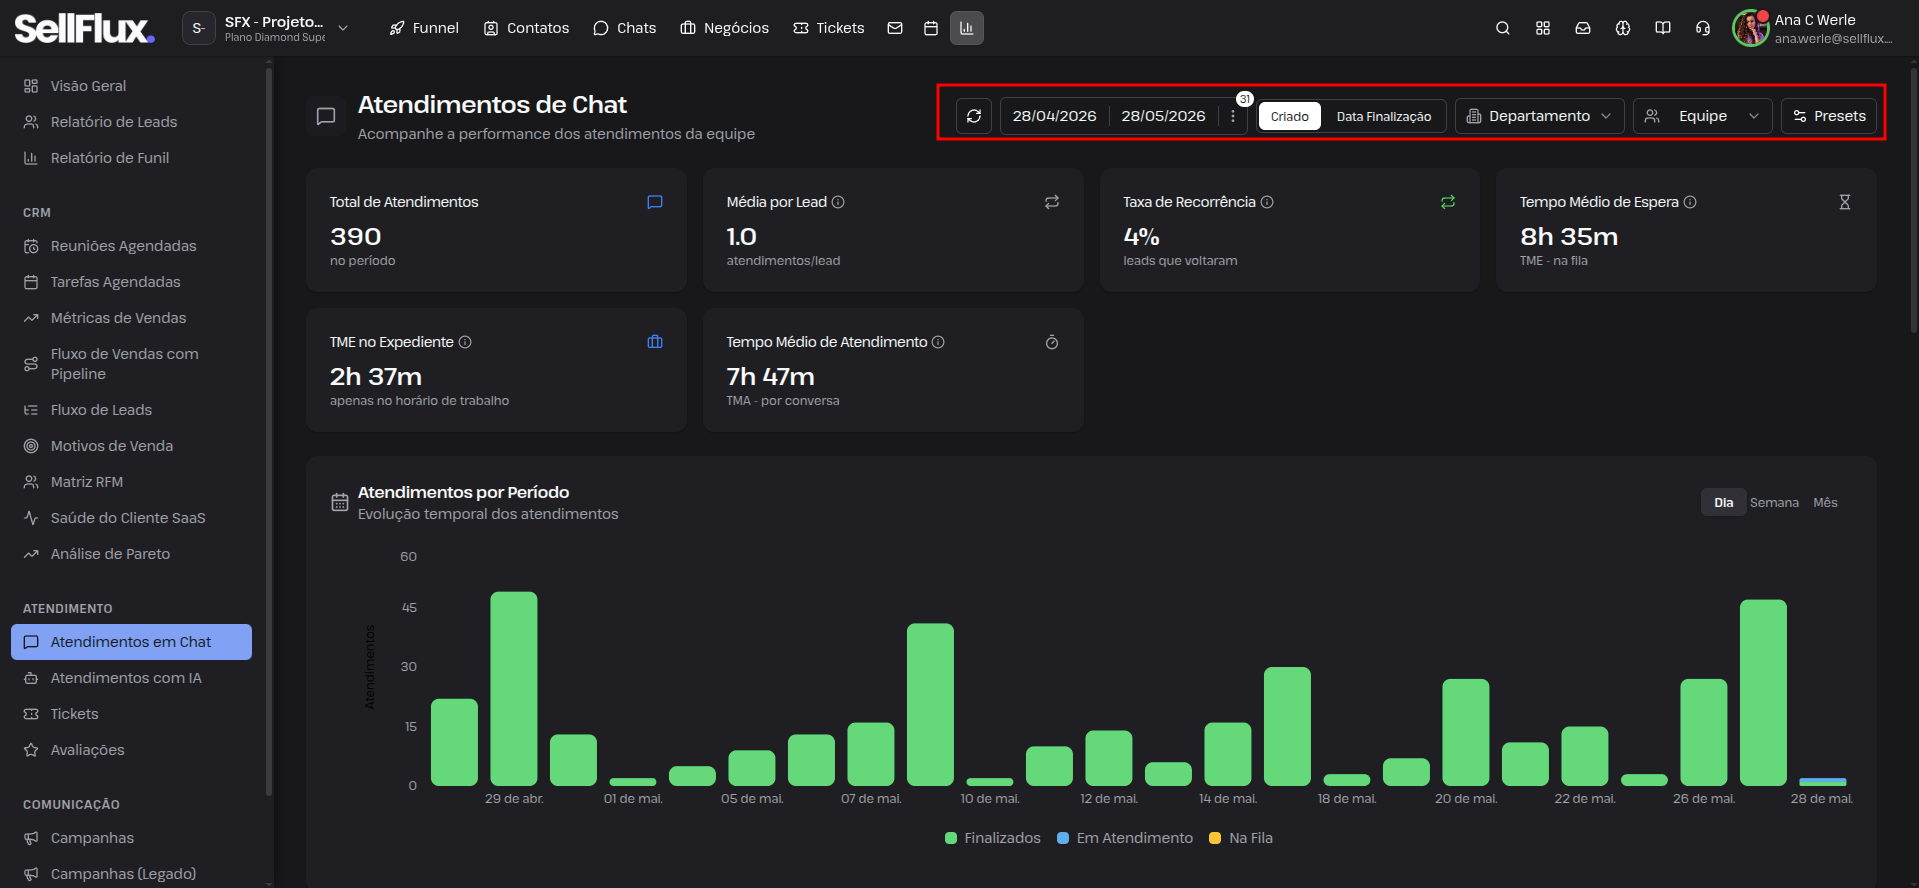This screenshot has height=888, width=1919.
Task: Open the Relatório de Leads link
Action: pos(114,122)
